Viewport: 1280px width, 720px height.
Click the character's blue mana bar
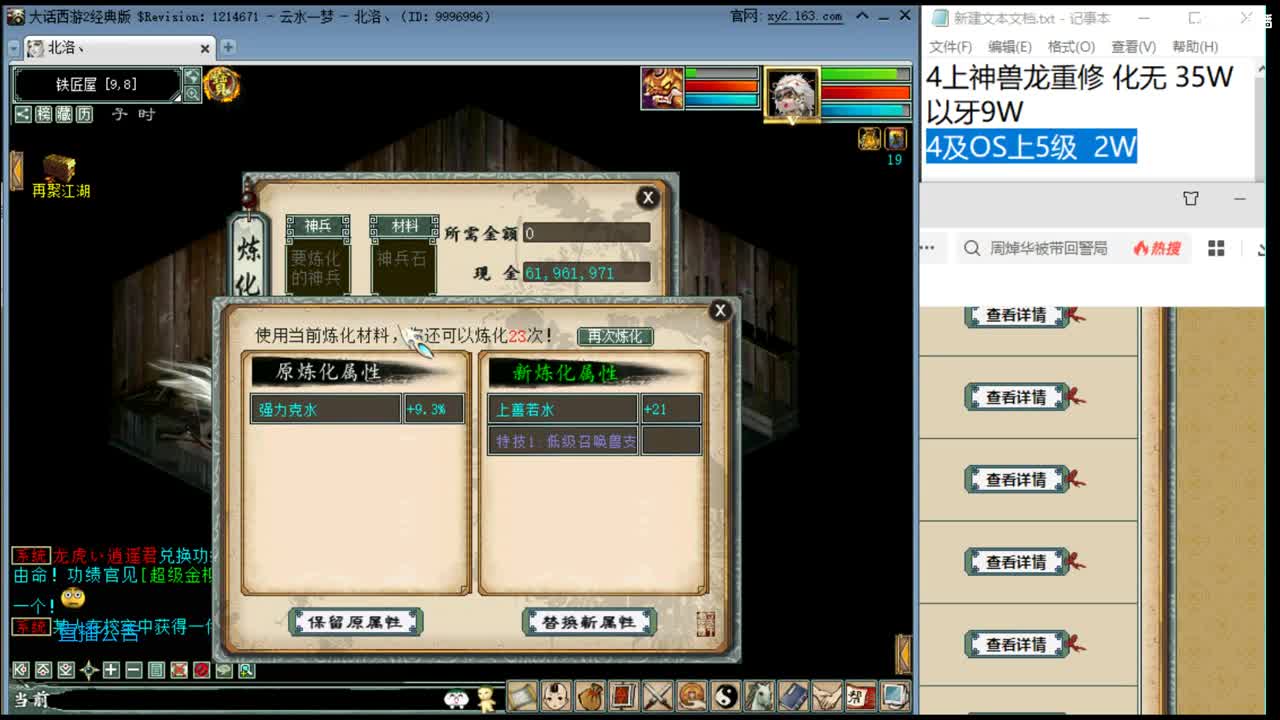click(866, 110)
